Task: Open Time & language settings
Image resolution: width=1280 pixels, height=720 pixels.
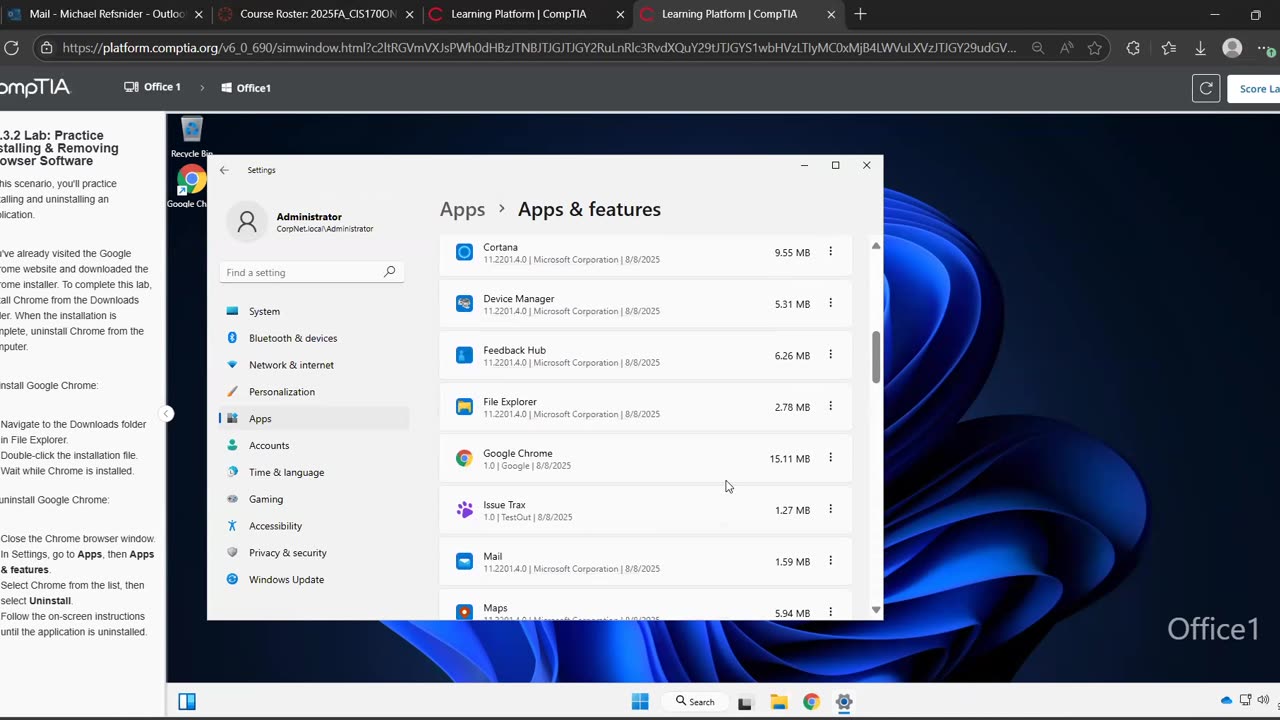Action: [314, 472]
